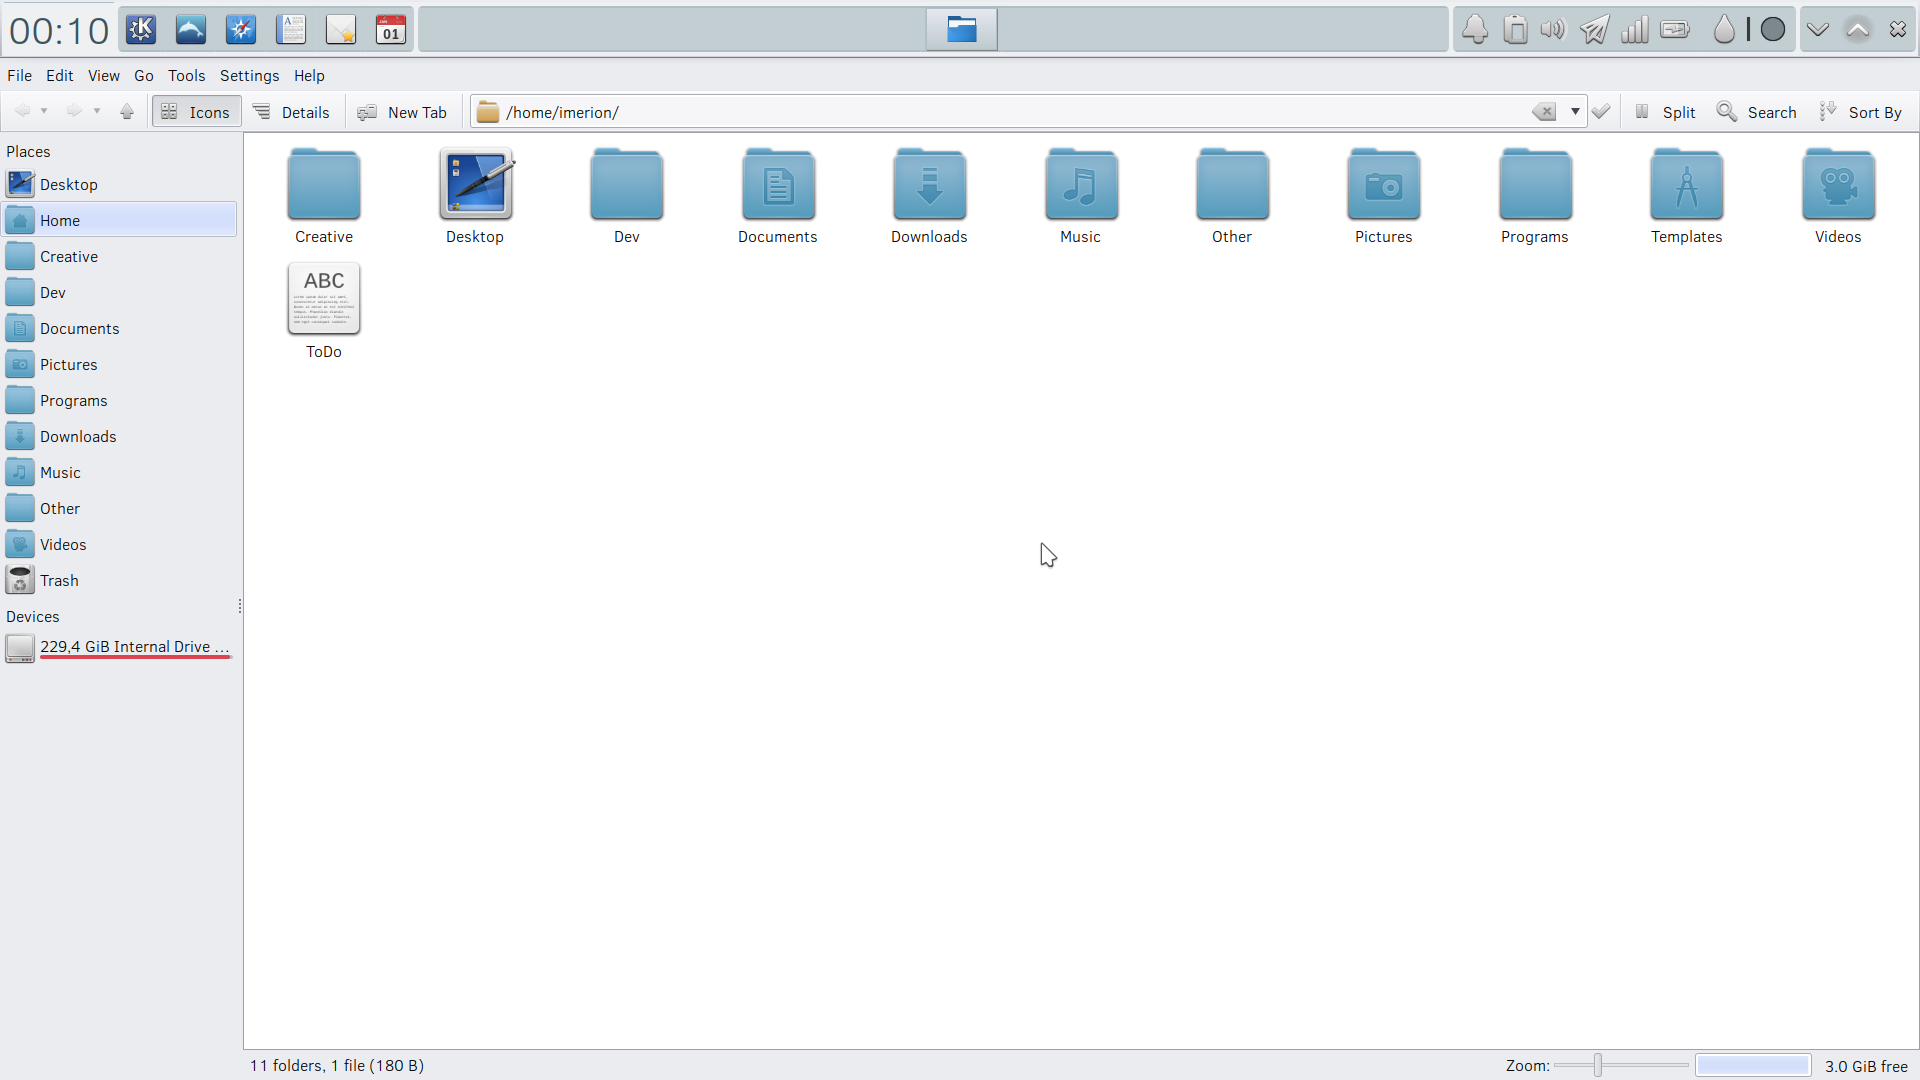The image size is (1920, 1080).
Task: Open back history dropdown arrow
Action: point(44,111)
